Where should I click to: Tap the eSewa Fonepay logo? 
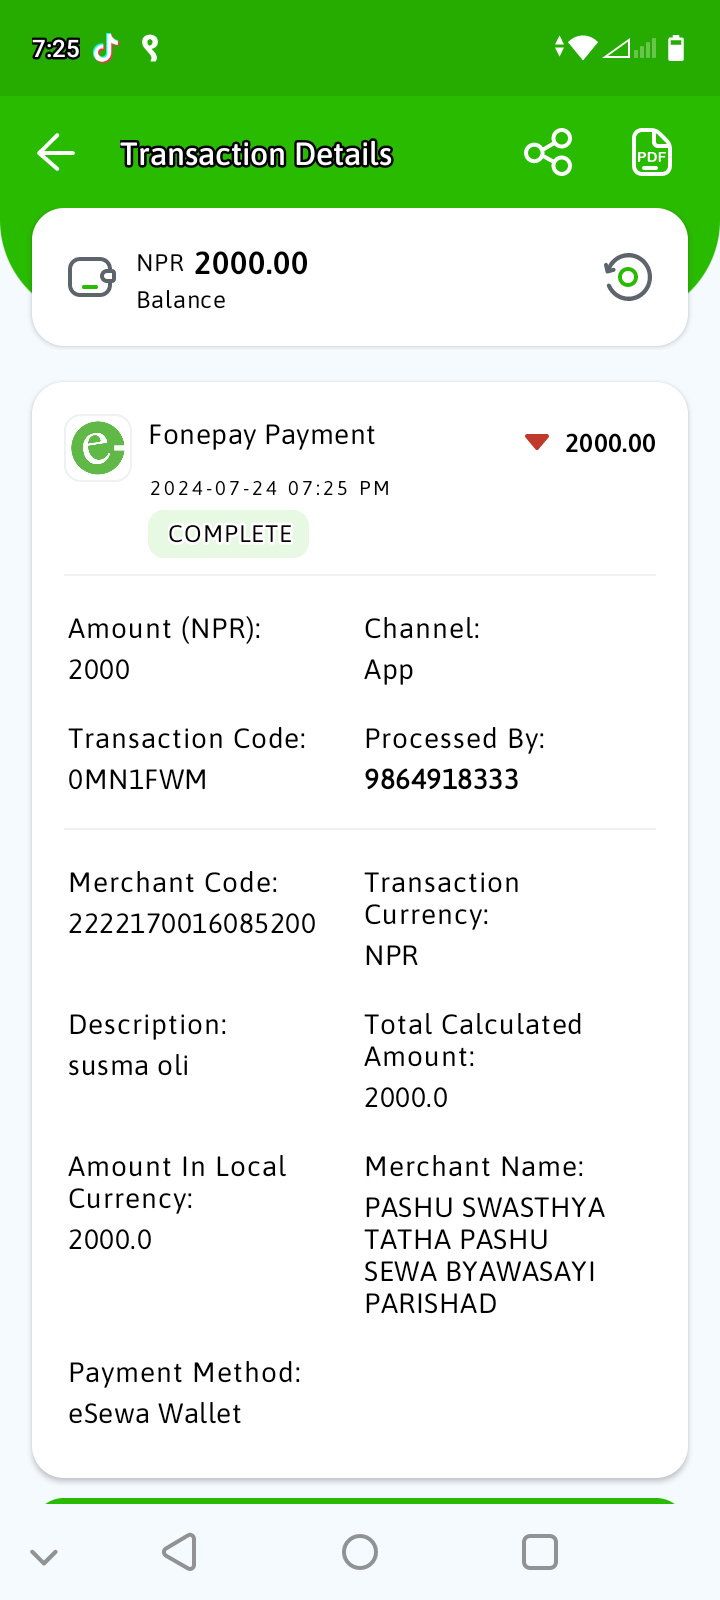point(98,448)
